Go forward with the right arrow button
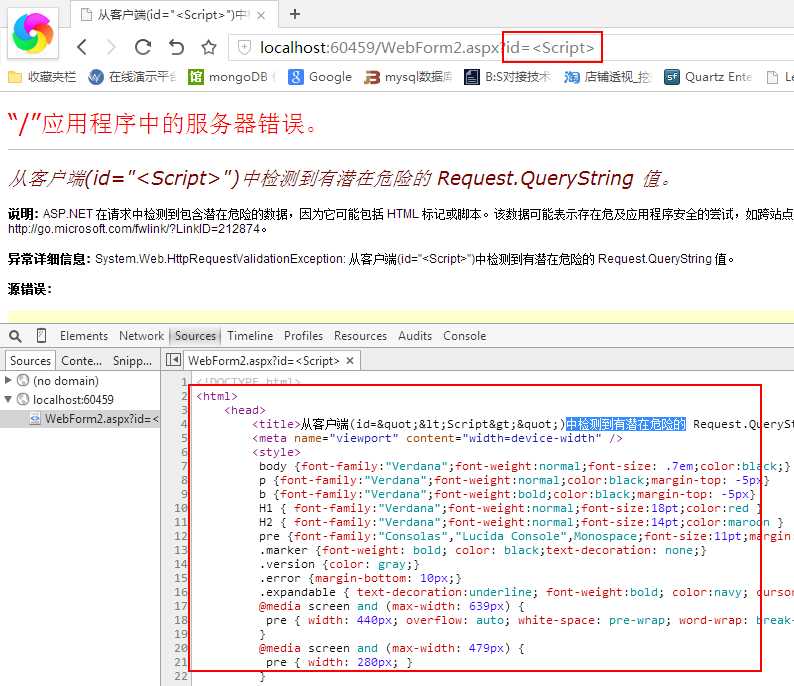794x686 pixels. tap(111, 47)
